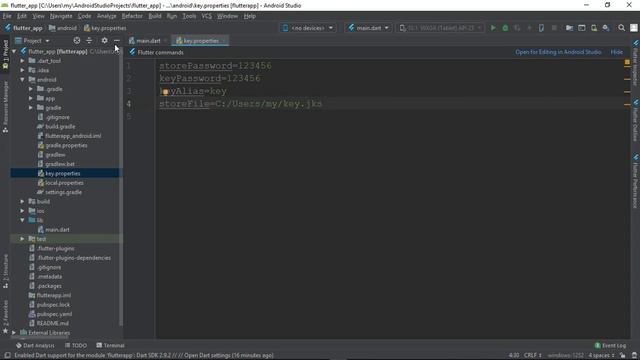
Task: Click stop button in run toolbar
Action: (x=554, y=28)
